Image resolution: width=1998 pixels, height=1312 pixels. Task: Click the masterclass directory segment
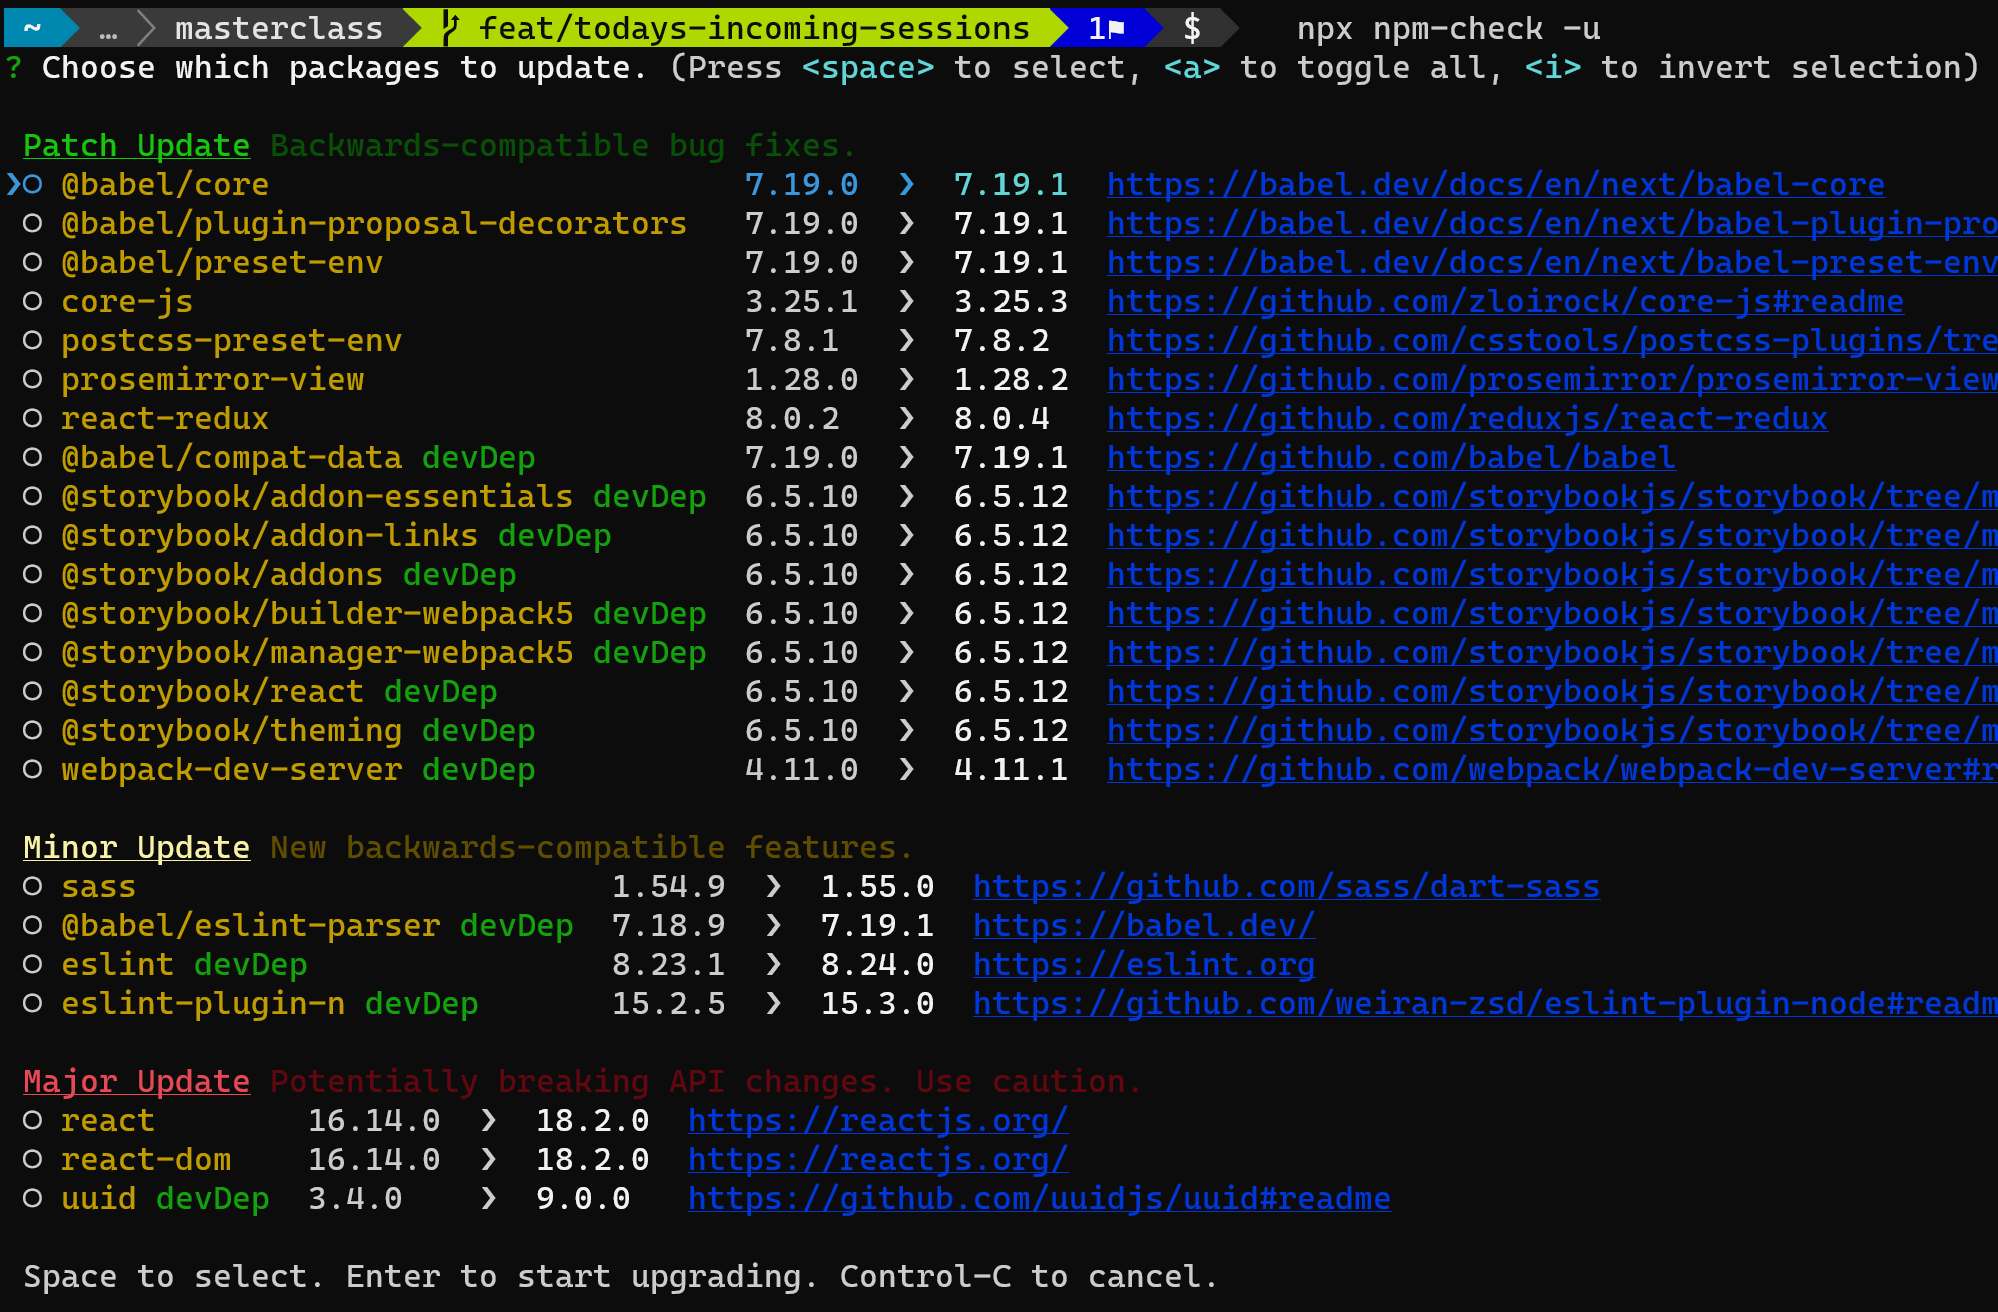point(279,28)
